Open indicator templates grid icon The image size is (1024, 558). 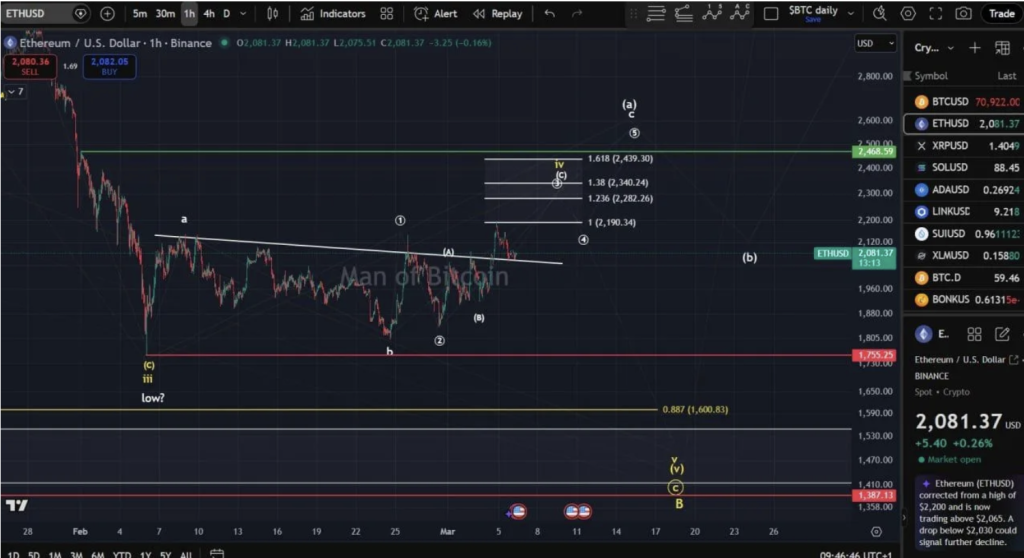(x=387, y=13)
